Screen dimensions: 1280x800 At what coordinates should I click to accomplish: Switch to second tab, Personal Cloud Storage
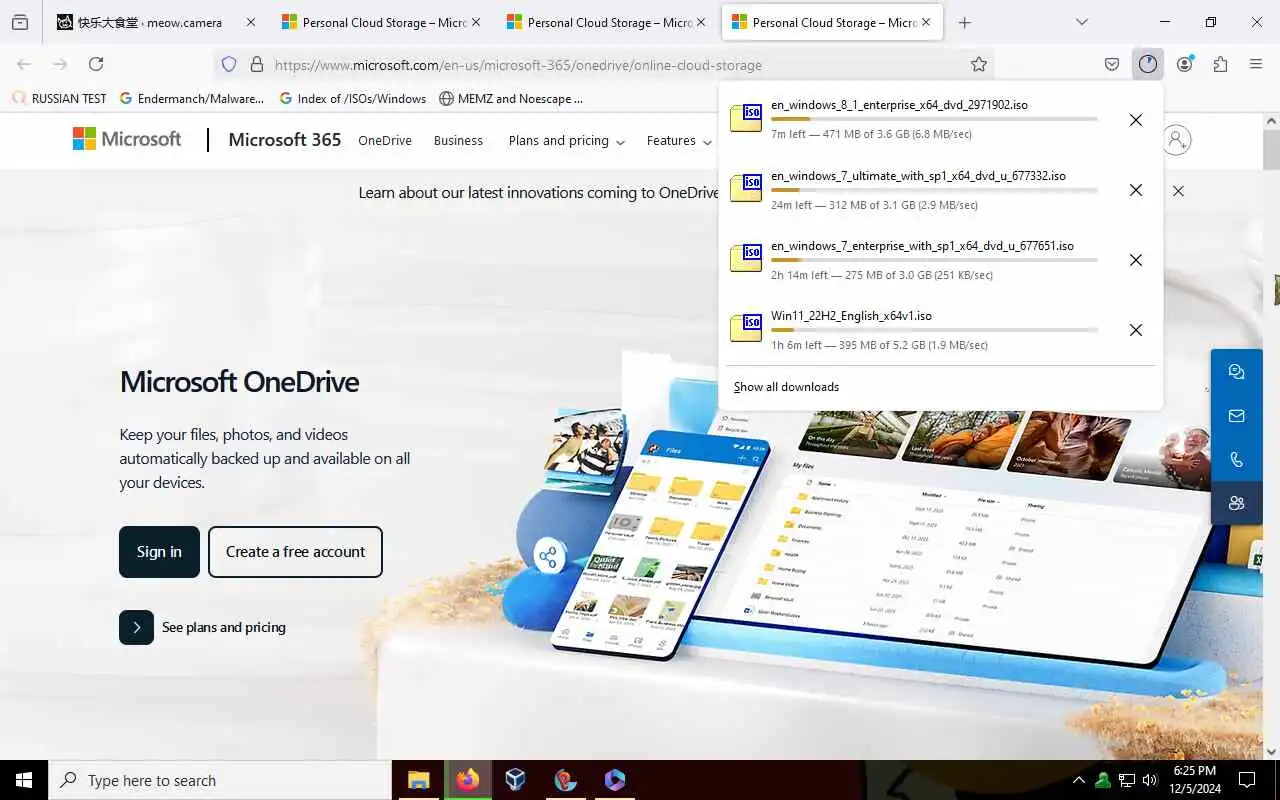pos(381,22)
